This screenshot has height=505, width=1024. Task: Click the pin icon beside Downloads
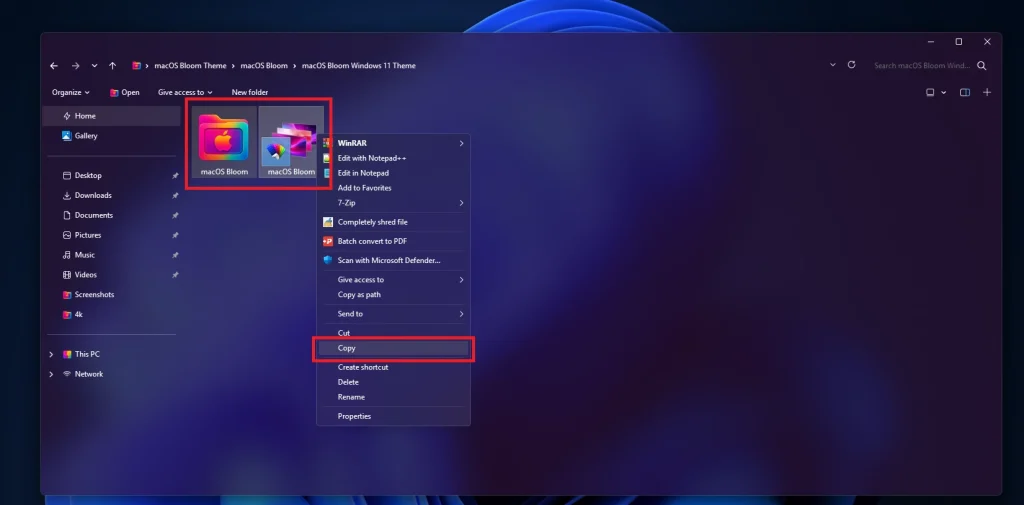point(175,195)
